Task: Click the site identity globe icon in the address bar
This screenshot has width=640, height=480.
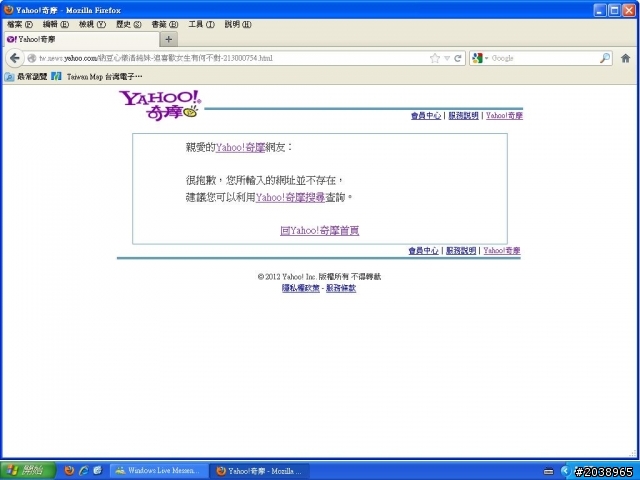Action: pos(31,58)
